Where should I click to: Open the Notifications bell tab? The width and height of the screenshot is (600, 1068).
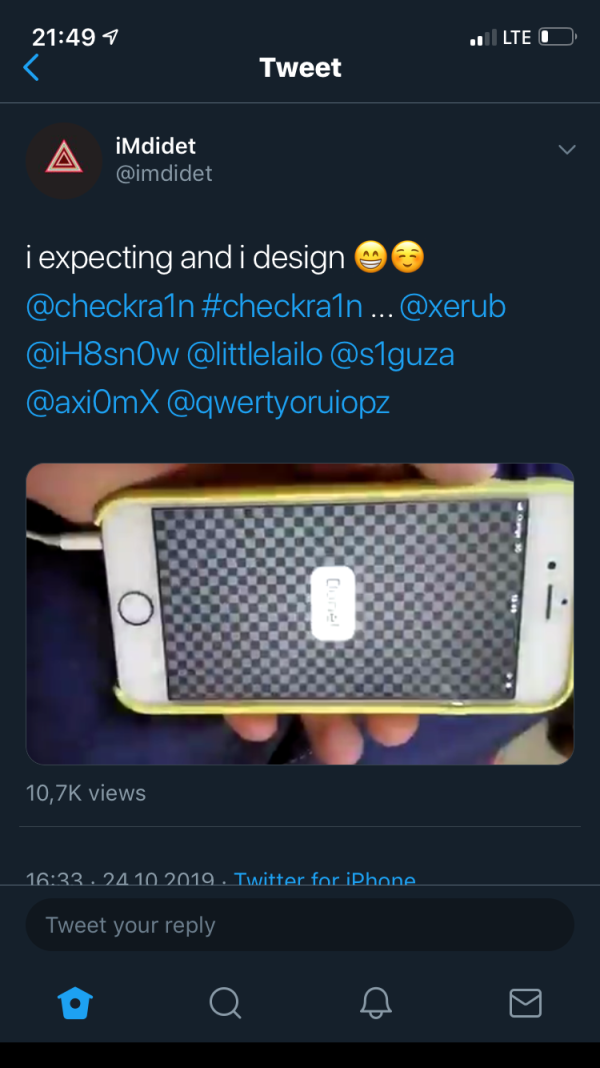point(376,1003)
